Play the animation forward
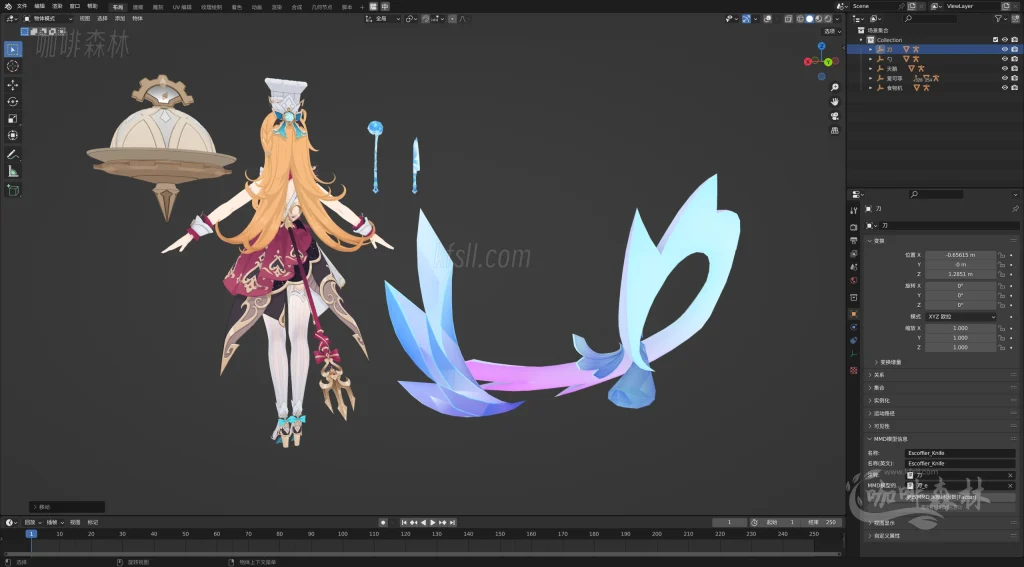Viewport: 1024px width, 567px height. (433, 523)
